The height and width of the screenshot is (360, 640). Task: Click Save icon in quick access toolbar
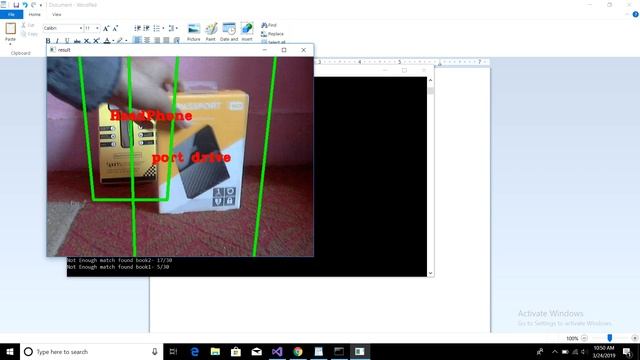[x=16, y=5]
